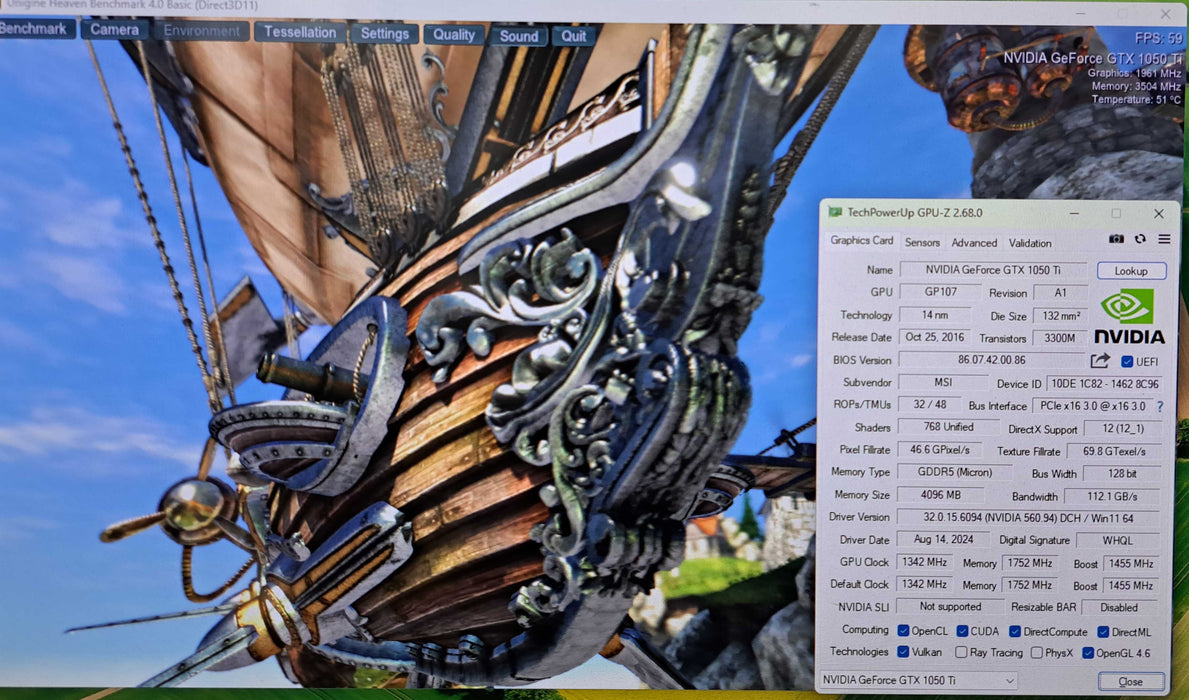Open the Environment menu in Heaven

pos(201,31)
